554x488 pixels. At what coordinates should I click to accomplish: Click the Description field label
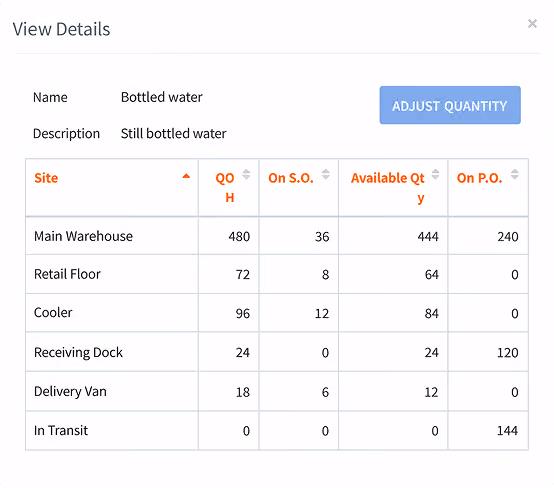tap(66, 134)
